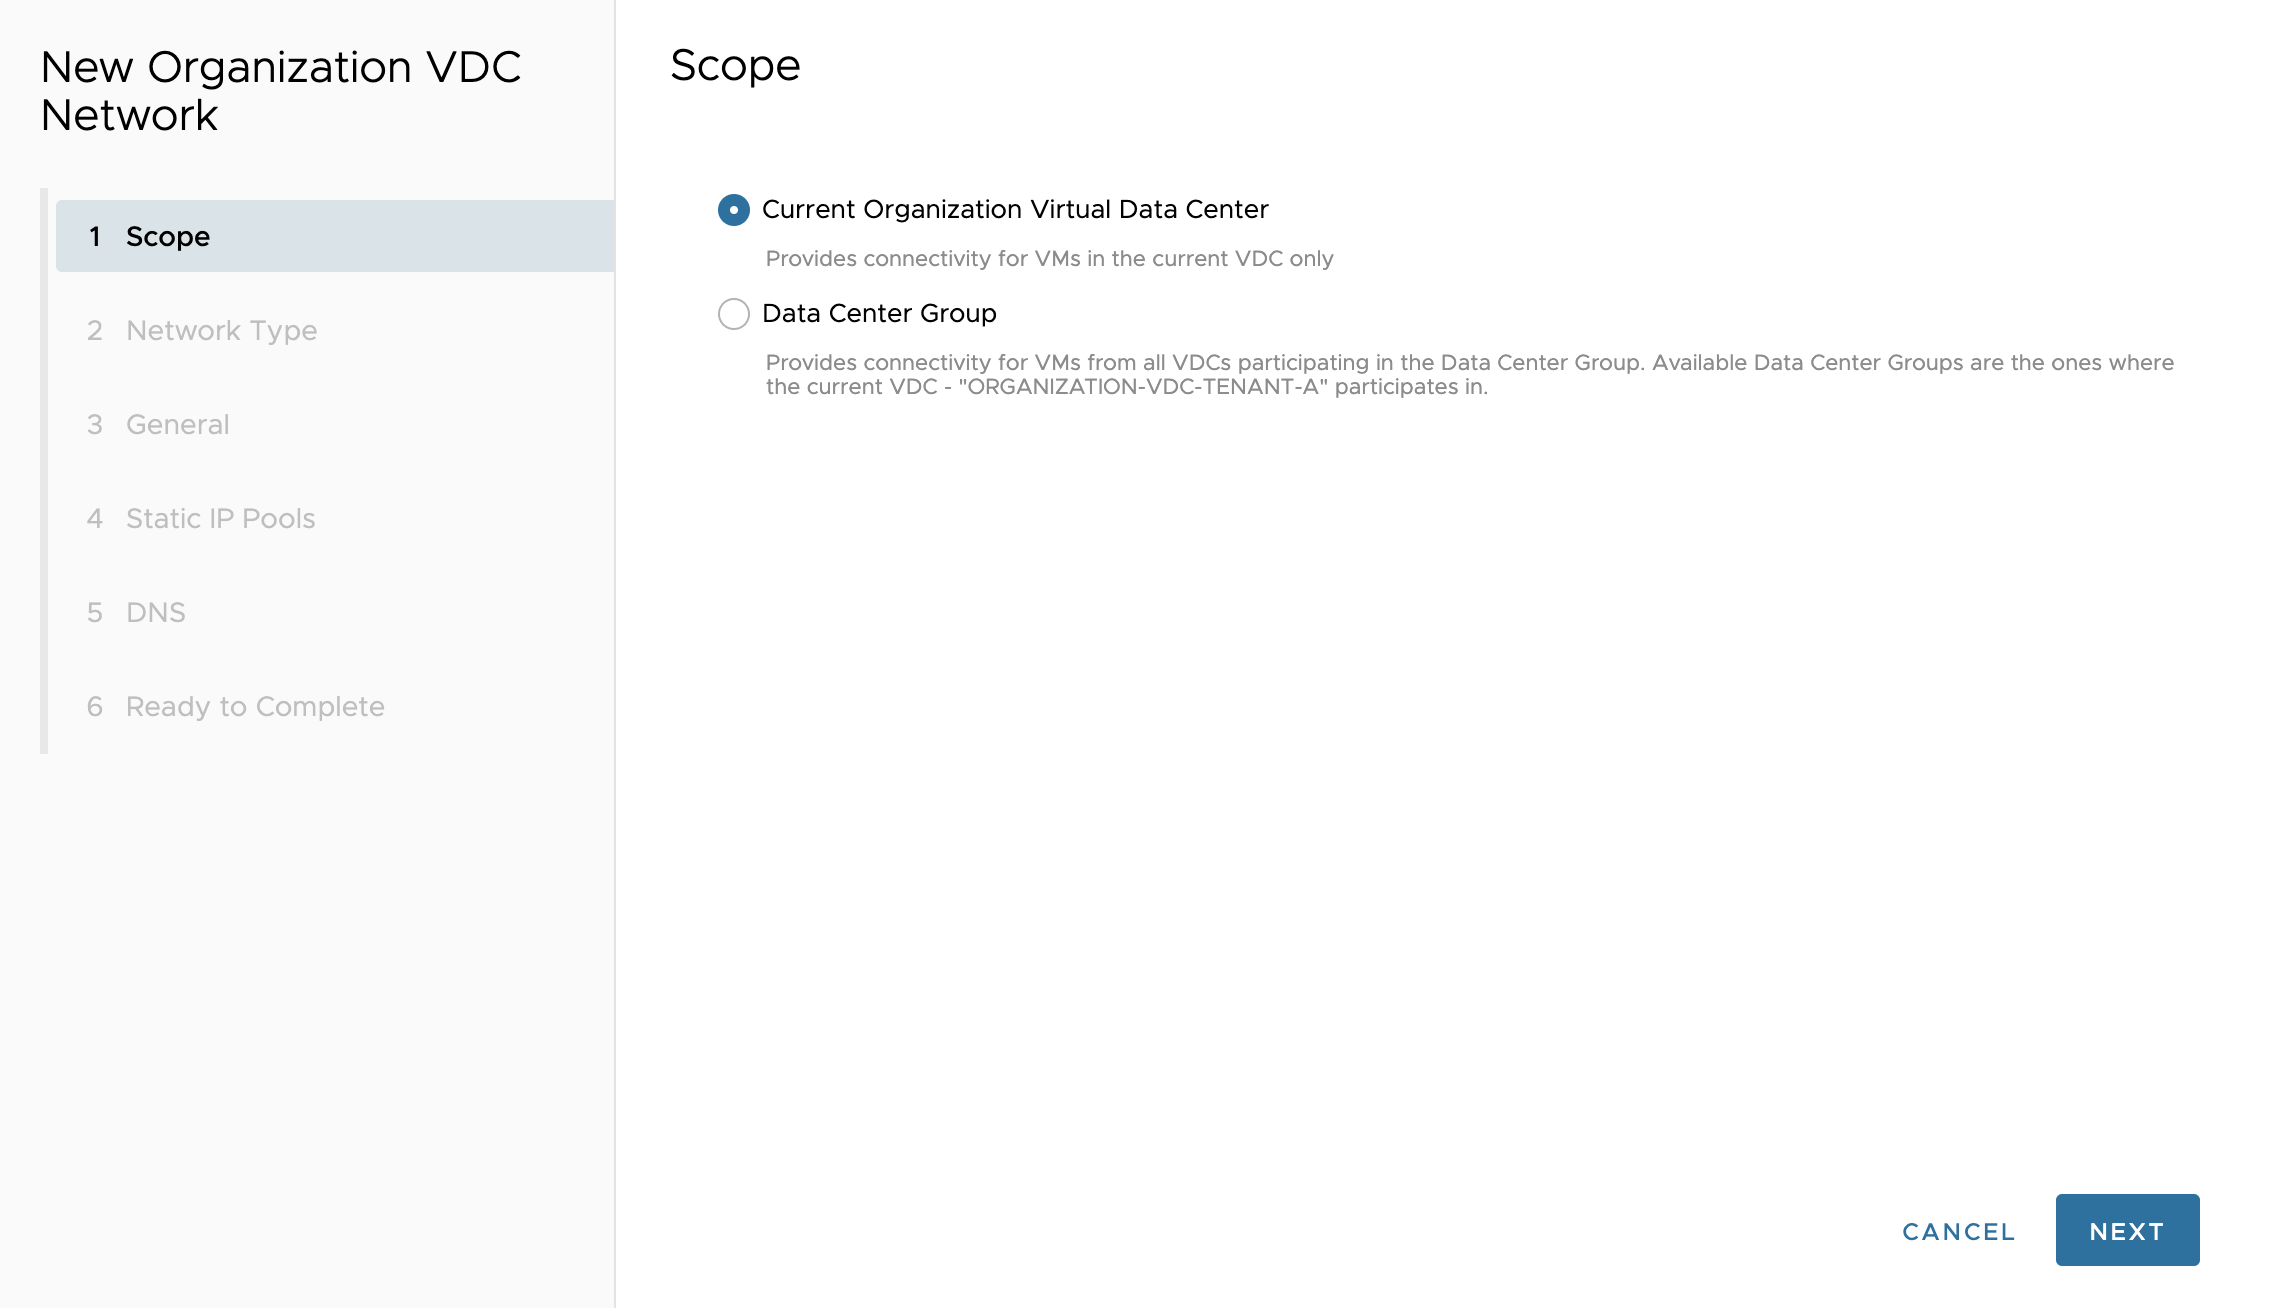The height and width of the screenshot is (1308, 2292).
Task: Select the Current Organization Virtual Data Center radio button
Action: pos(734,210)
